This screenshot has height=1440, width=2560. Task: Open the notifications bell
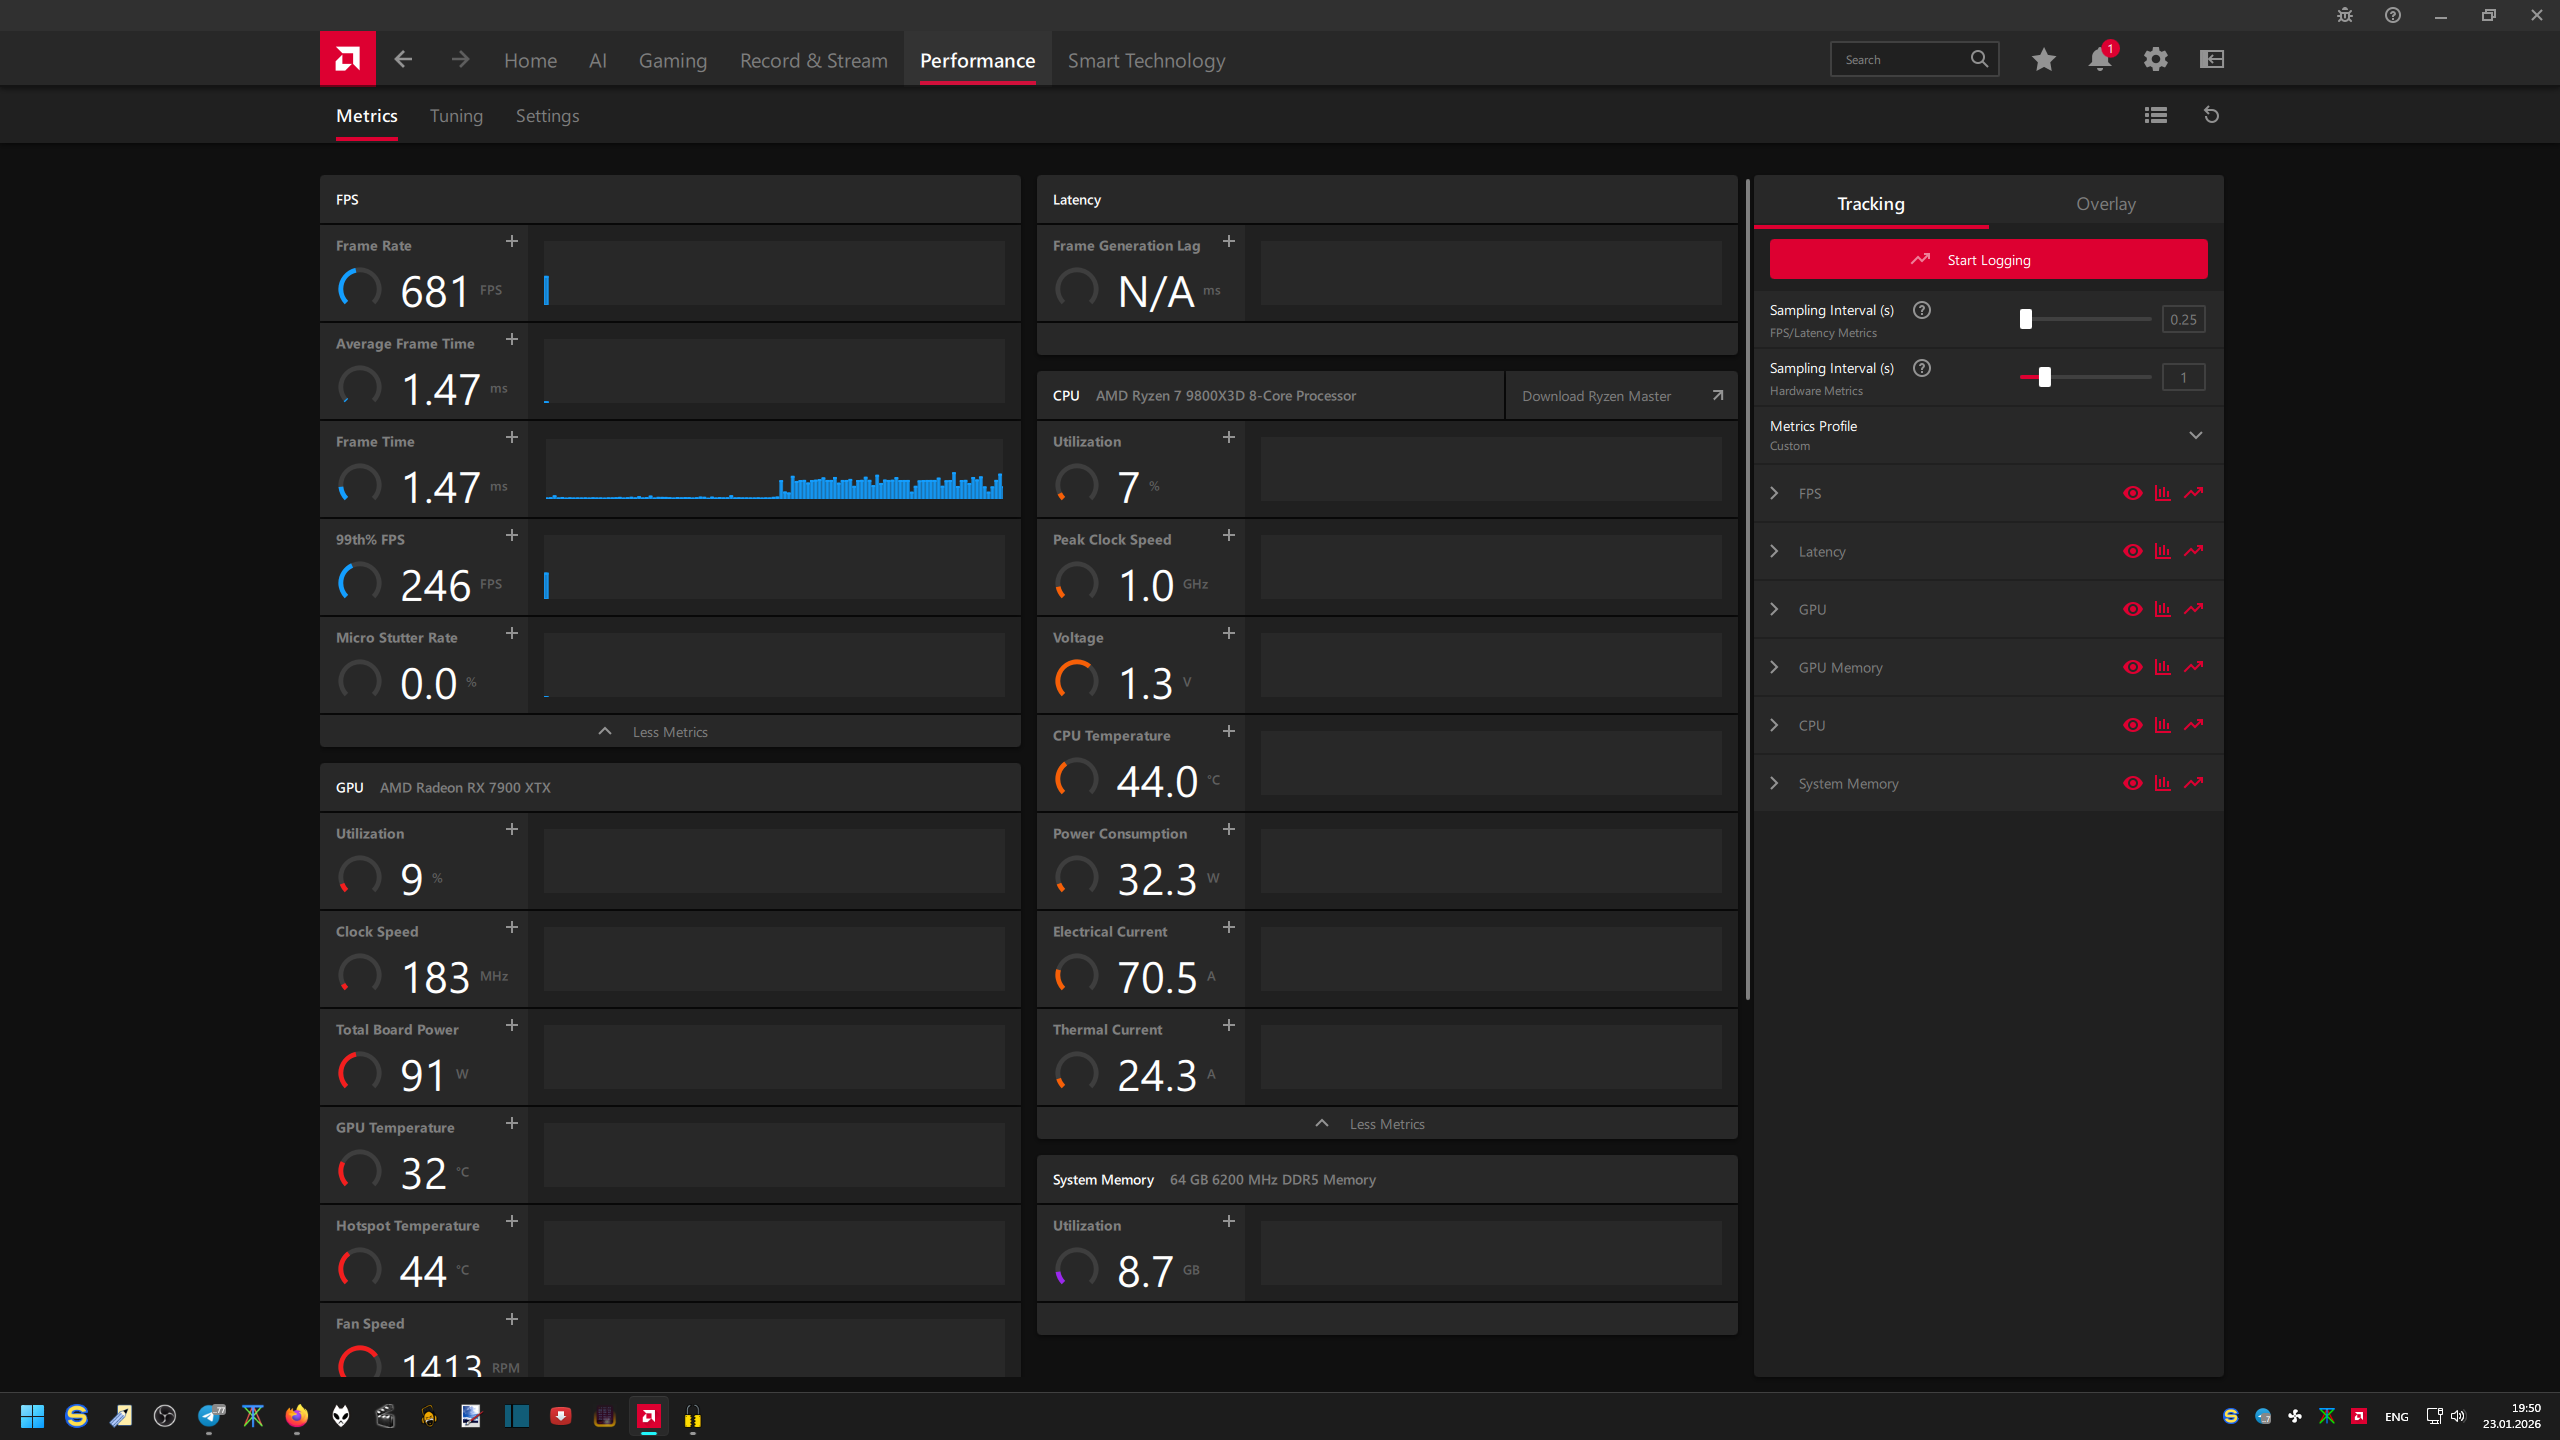pyautogui.click(x=2099, y=59)
